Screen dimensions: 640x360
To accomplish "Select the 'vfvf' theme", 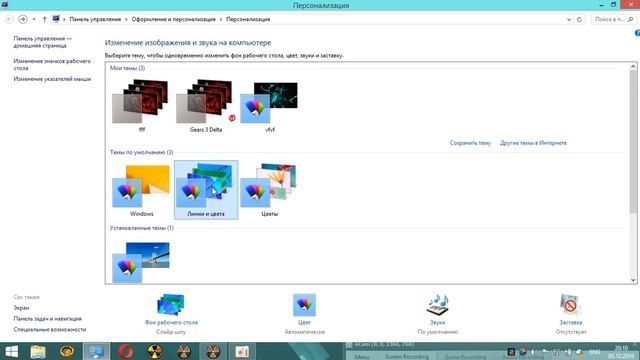I will coord(269,106).
